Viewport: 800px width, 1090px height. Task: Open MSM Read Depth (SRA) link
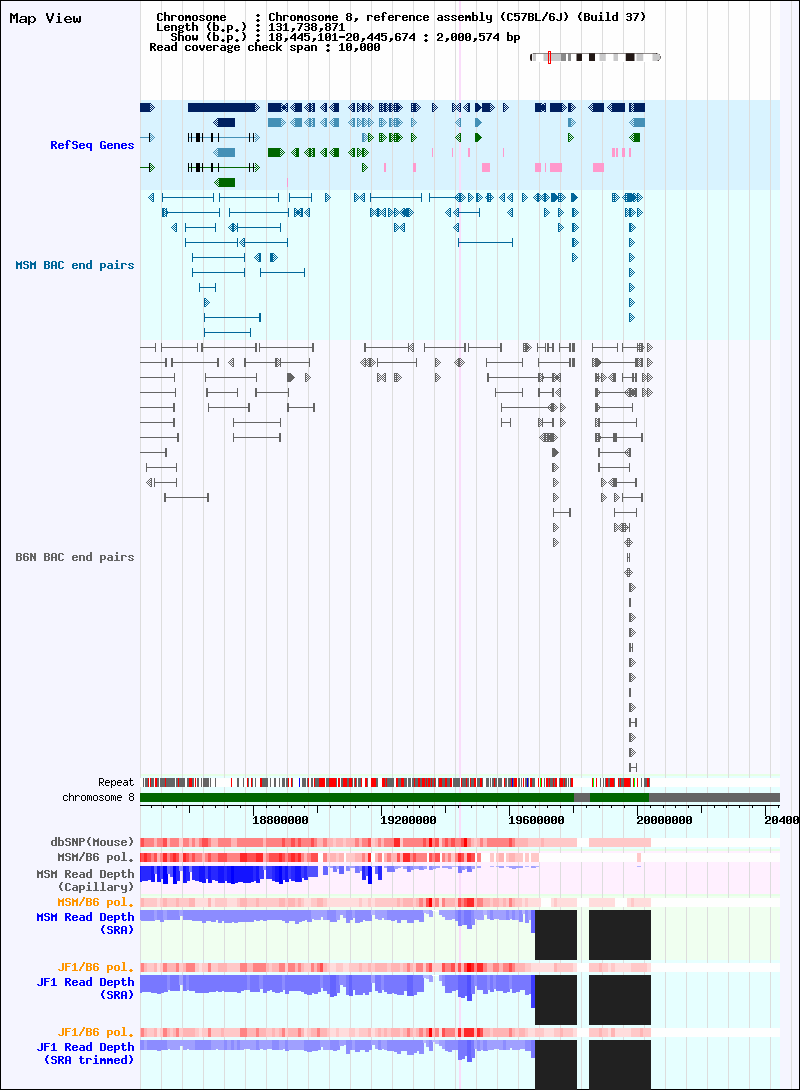coord(85,924)
